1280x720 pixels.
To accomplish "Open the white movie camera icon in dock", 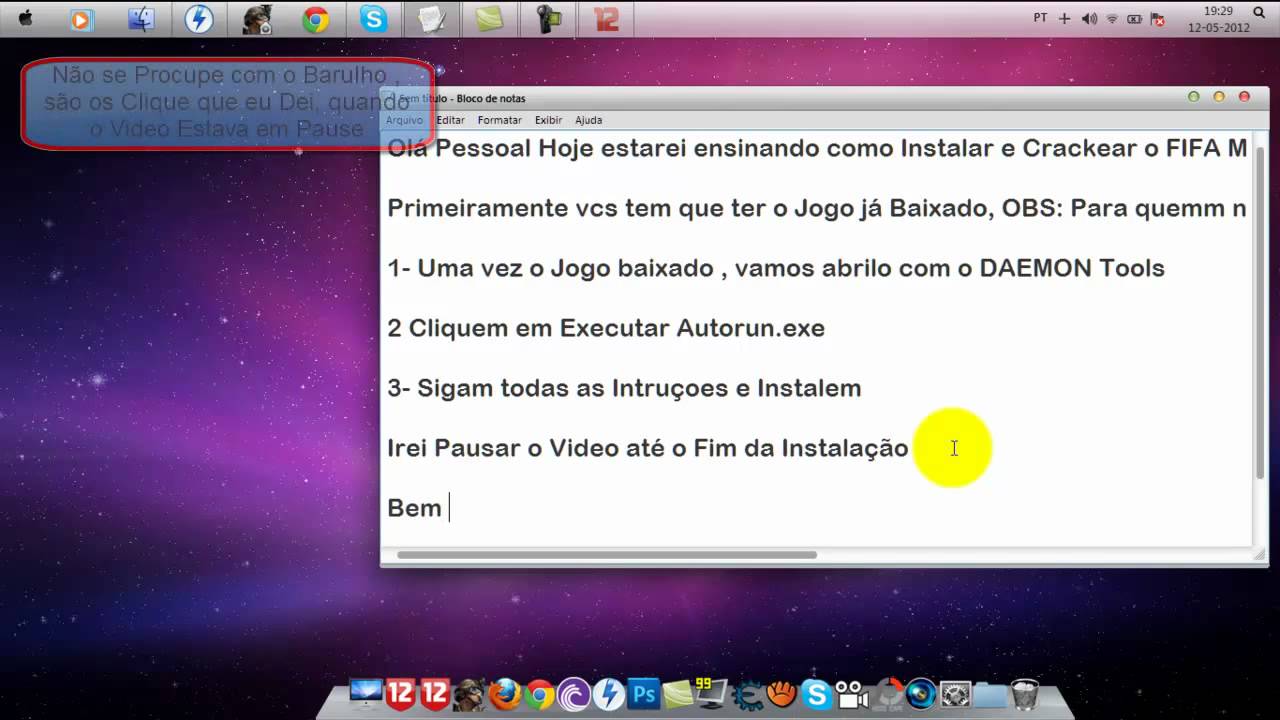I will click(851, 694).
